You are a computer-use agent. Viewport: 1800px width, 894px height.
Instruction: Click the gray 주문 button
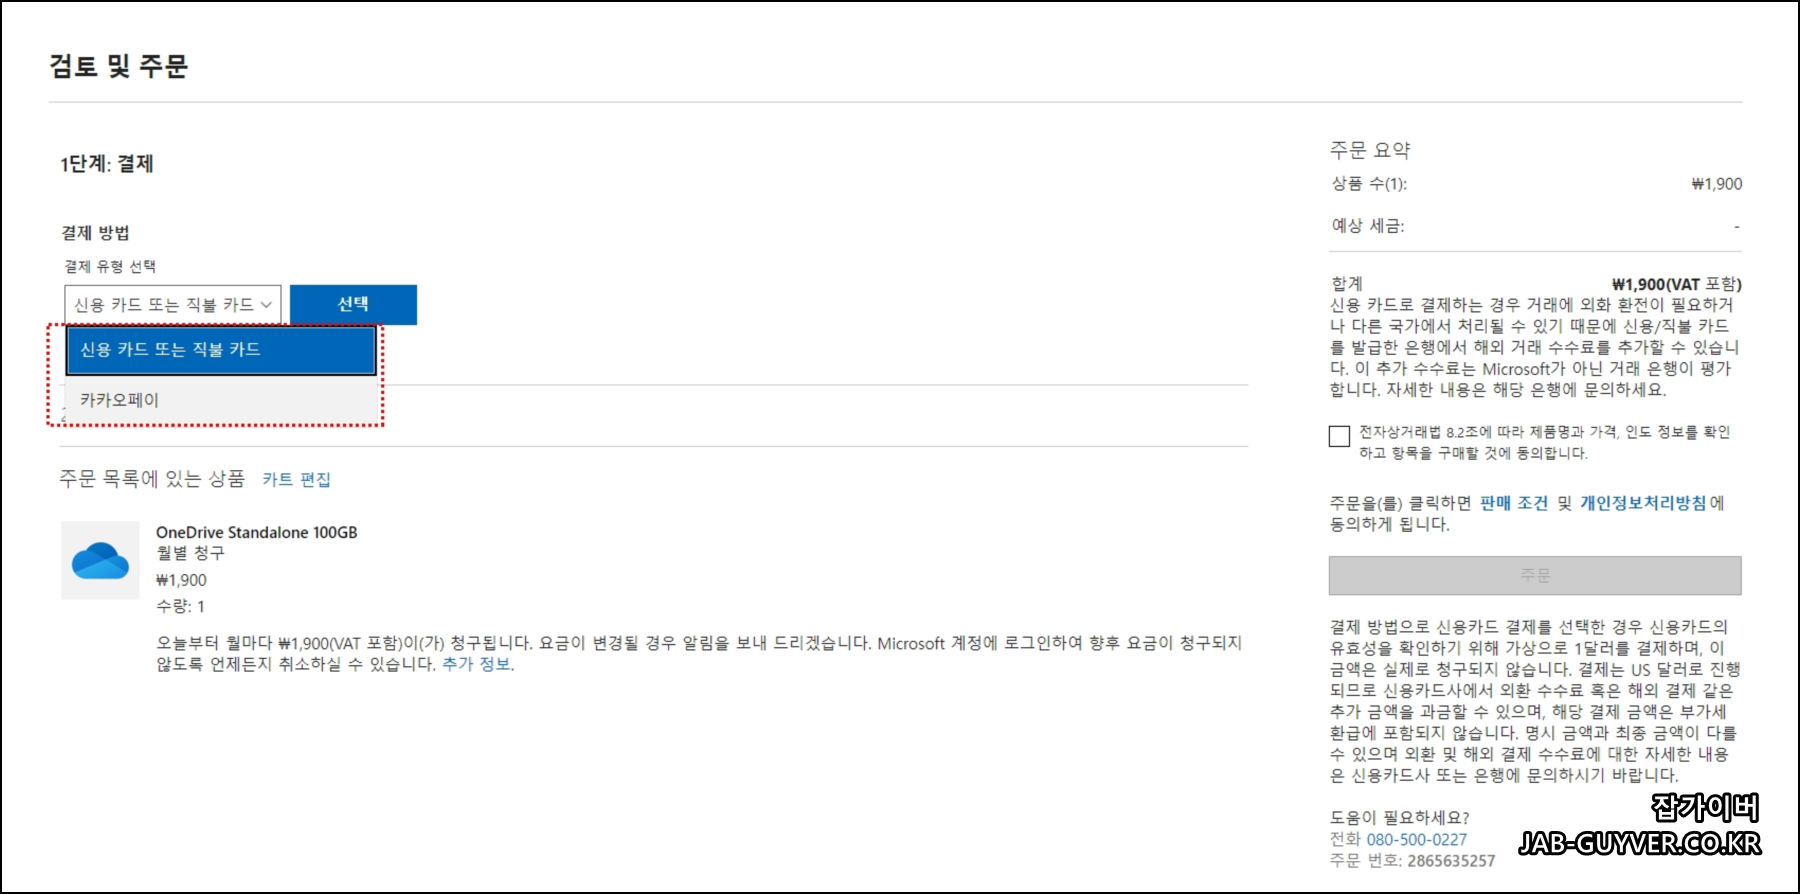[1535, 576]
